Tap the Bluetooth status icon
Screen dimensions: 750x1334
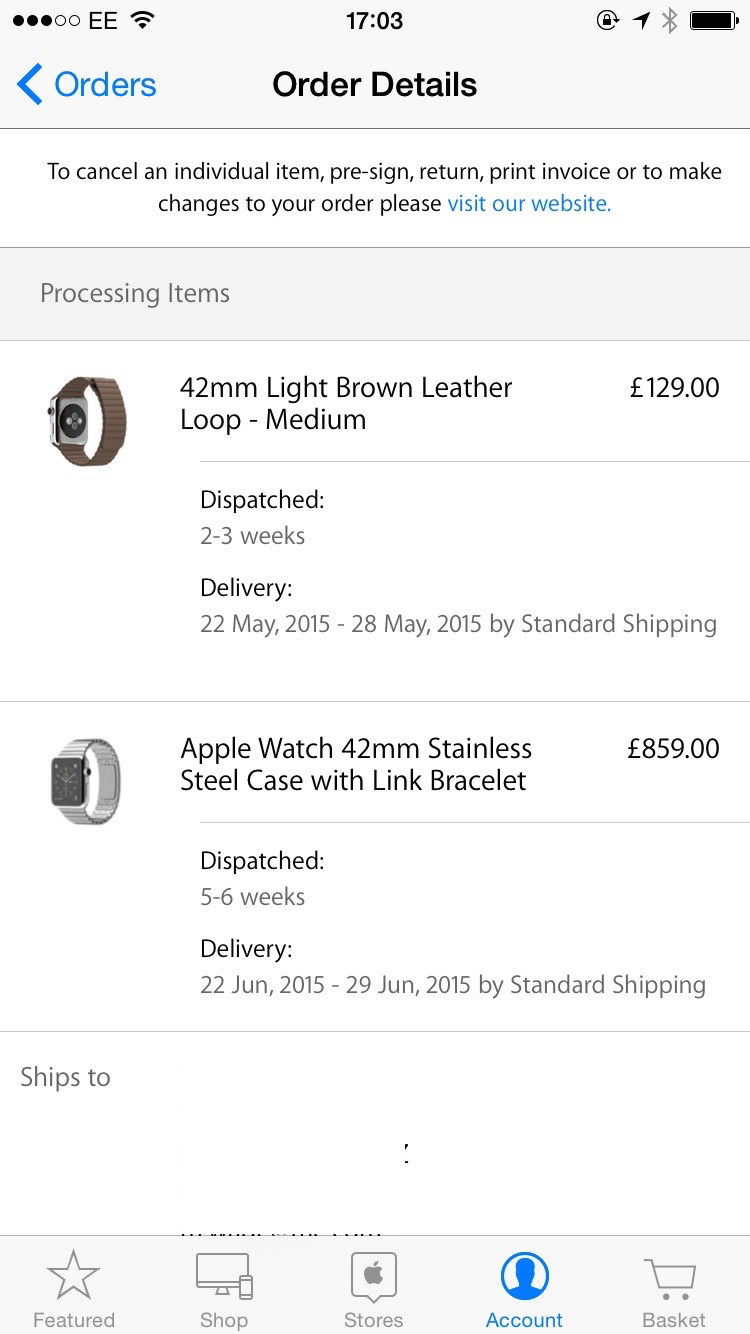pos(670,20)
